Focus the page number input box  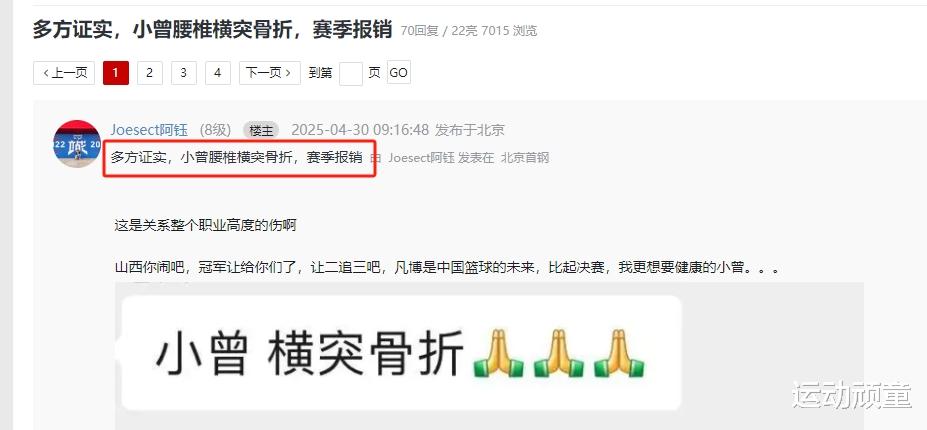[351, 73]
